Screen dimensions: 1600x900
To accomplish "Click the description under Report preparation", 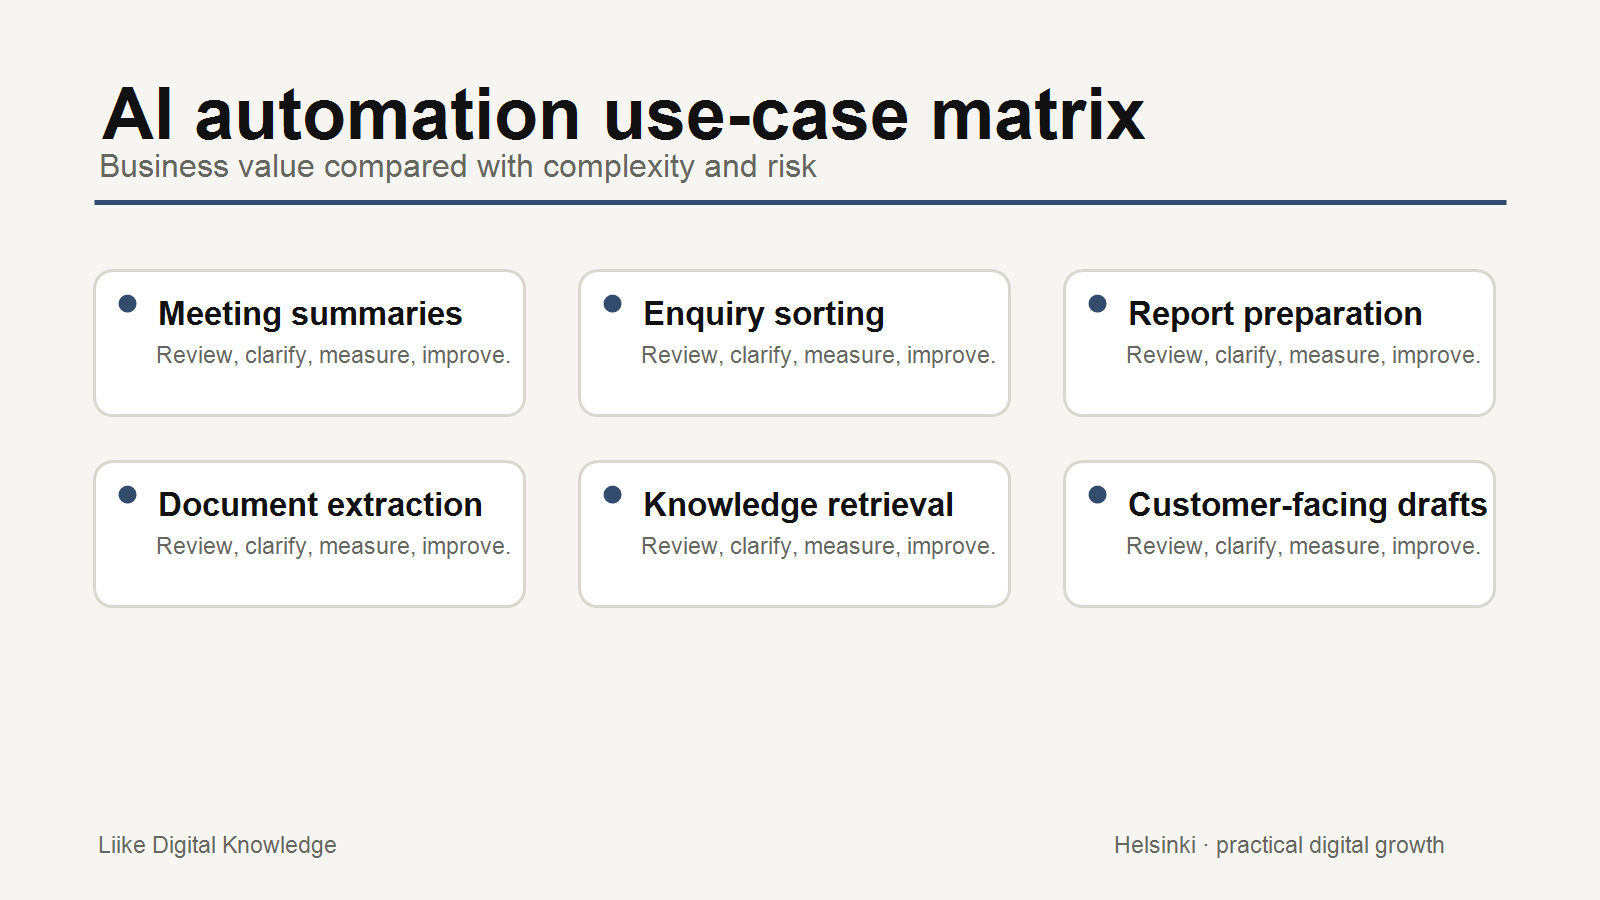I will (1303, 355).
